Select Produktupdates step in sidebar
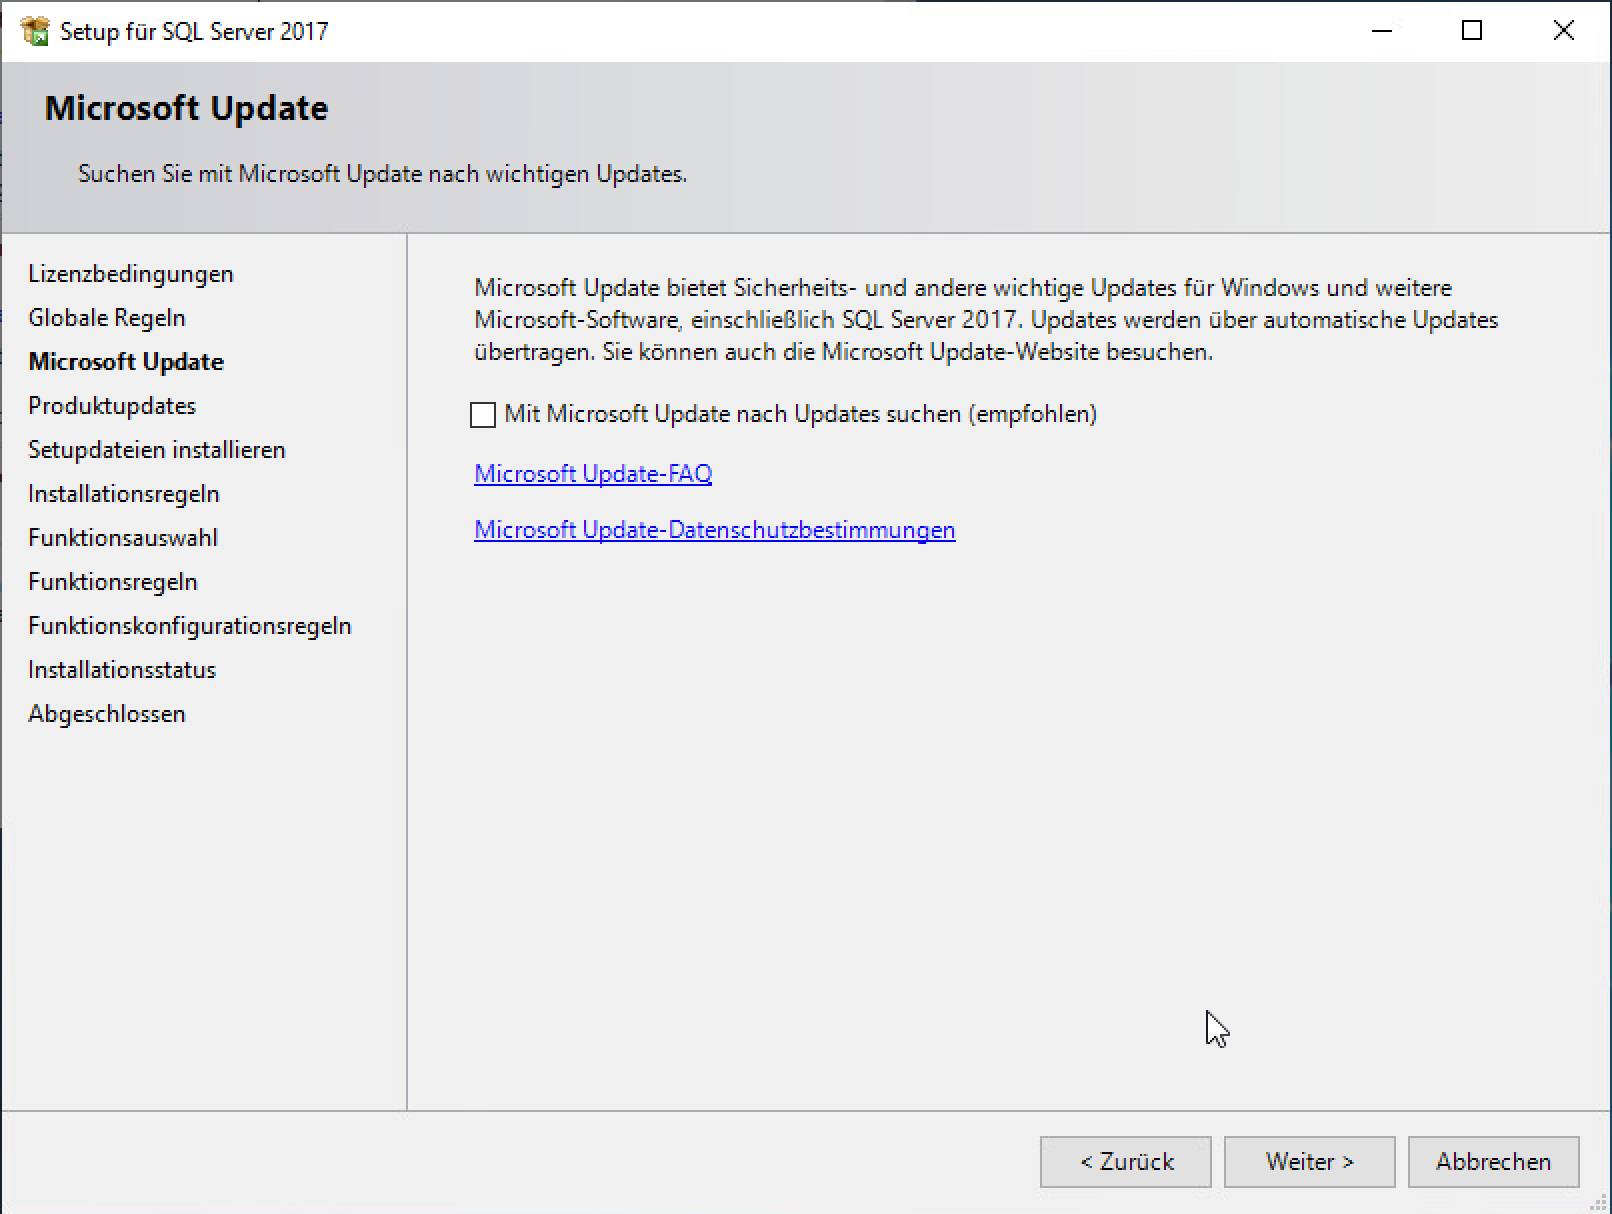Screen dimensions: 1612x1214 click(112, 406)
